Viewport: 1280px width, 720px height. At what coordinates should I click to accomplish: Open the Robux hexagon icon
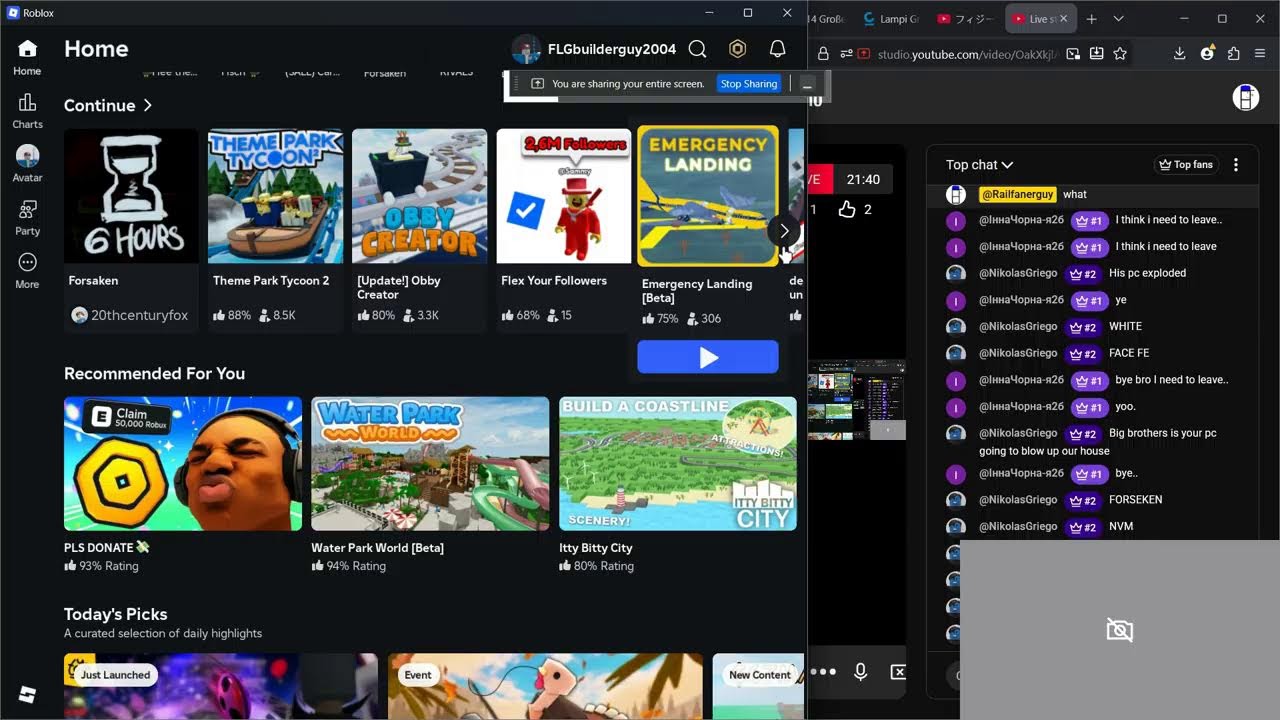(738, 49)
